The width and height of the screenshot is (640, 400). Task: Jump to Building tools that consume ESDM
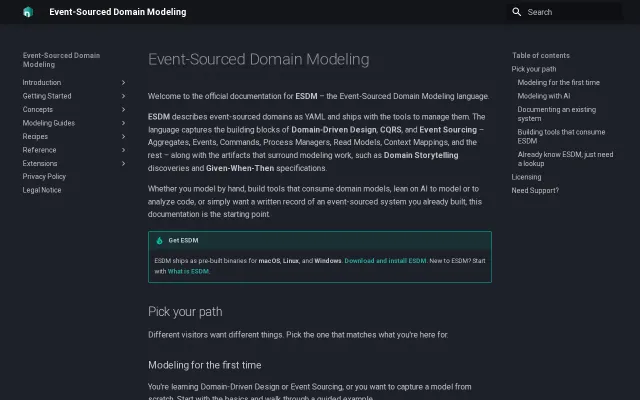click(x=561, y=136)
